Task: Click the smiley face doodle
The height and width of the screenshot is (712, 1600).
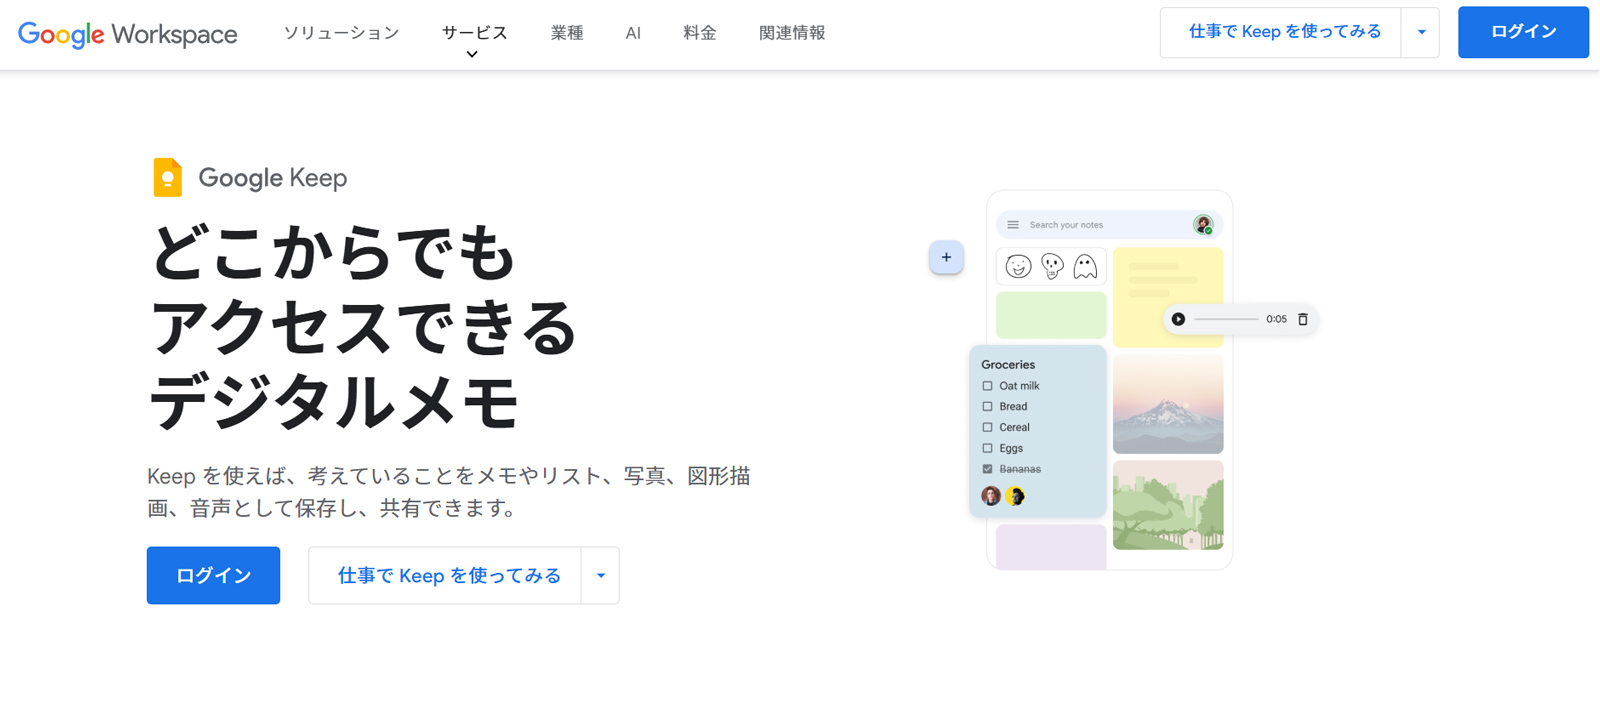Action: pos(1018,267)
